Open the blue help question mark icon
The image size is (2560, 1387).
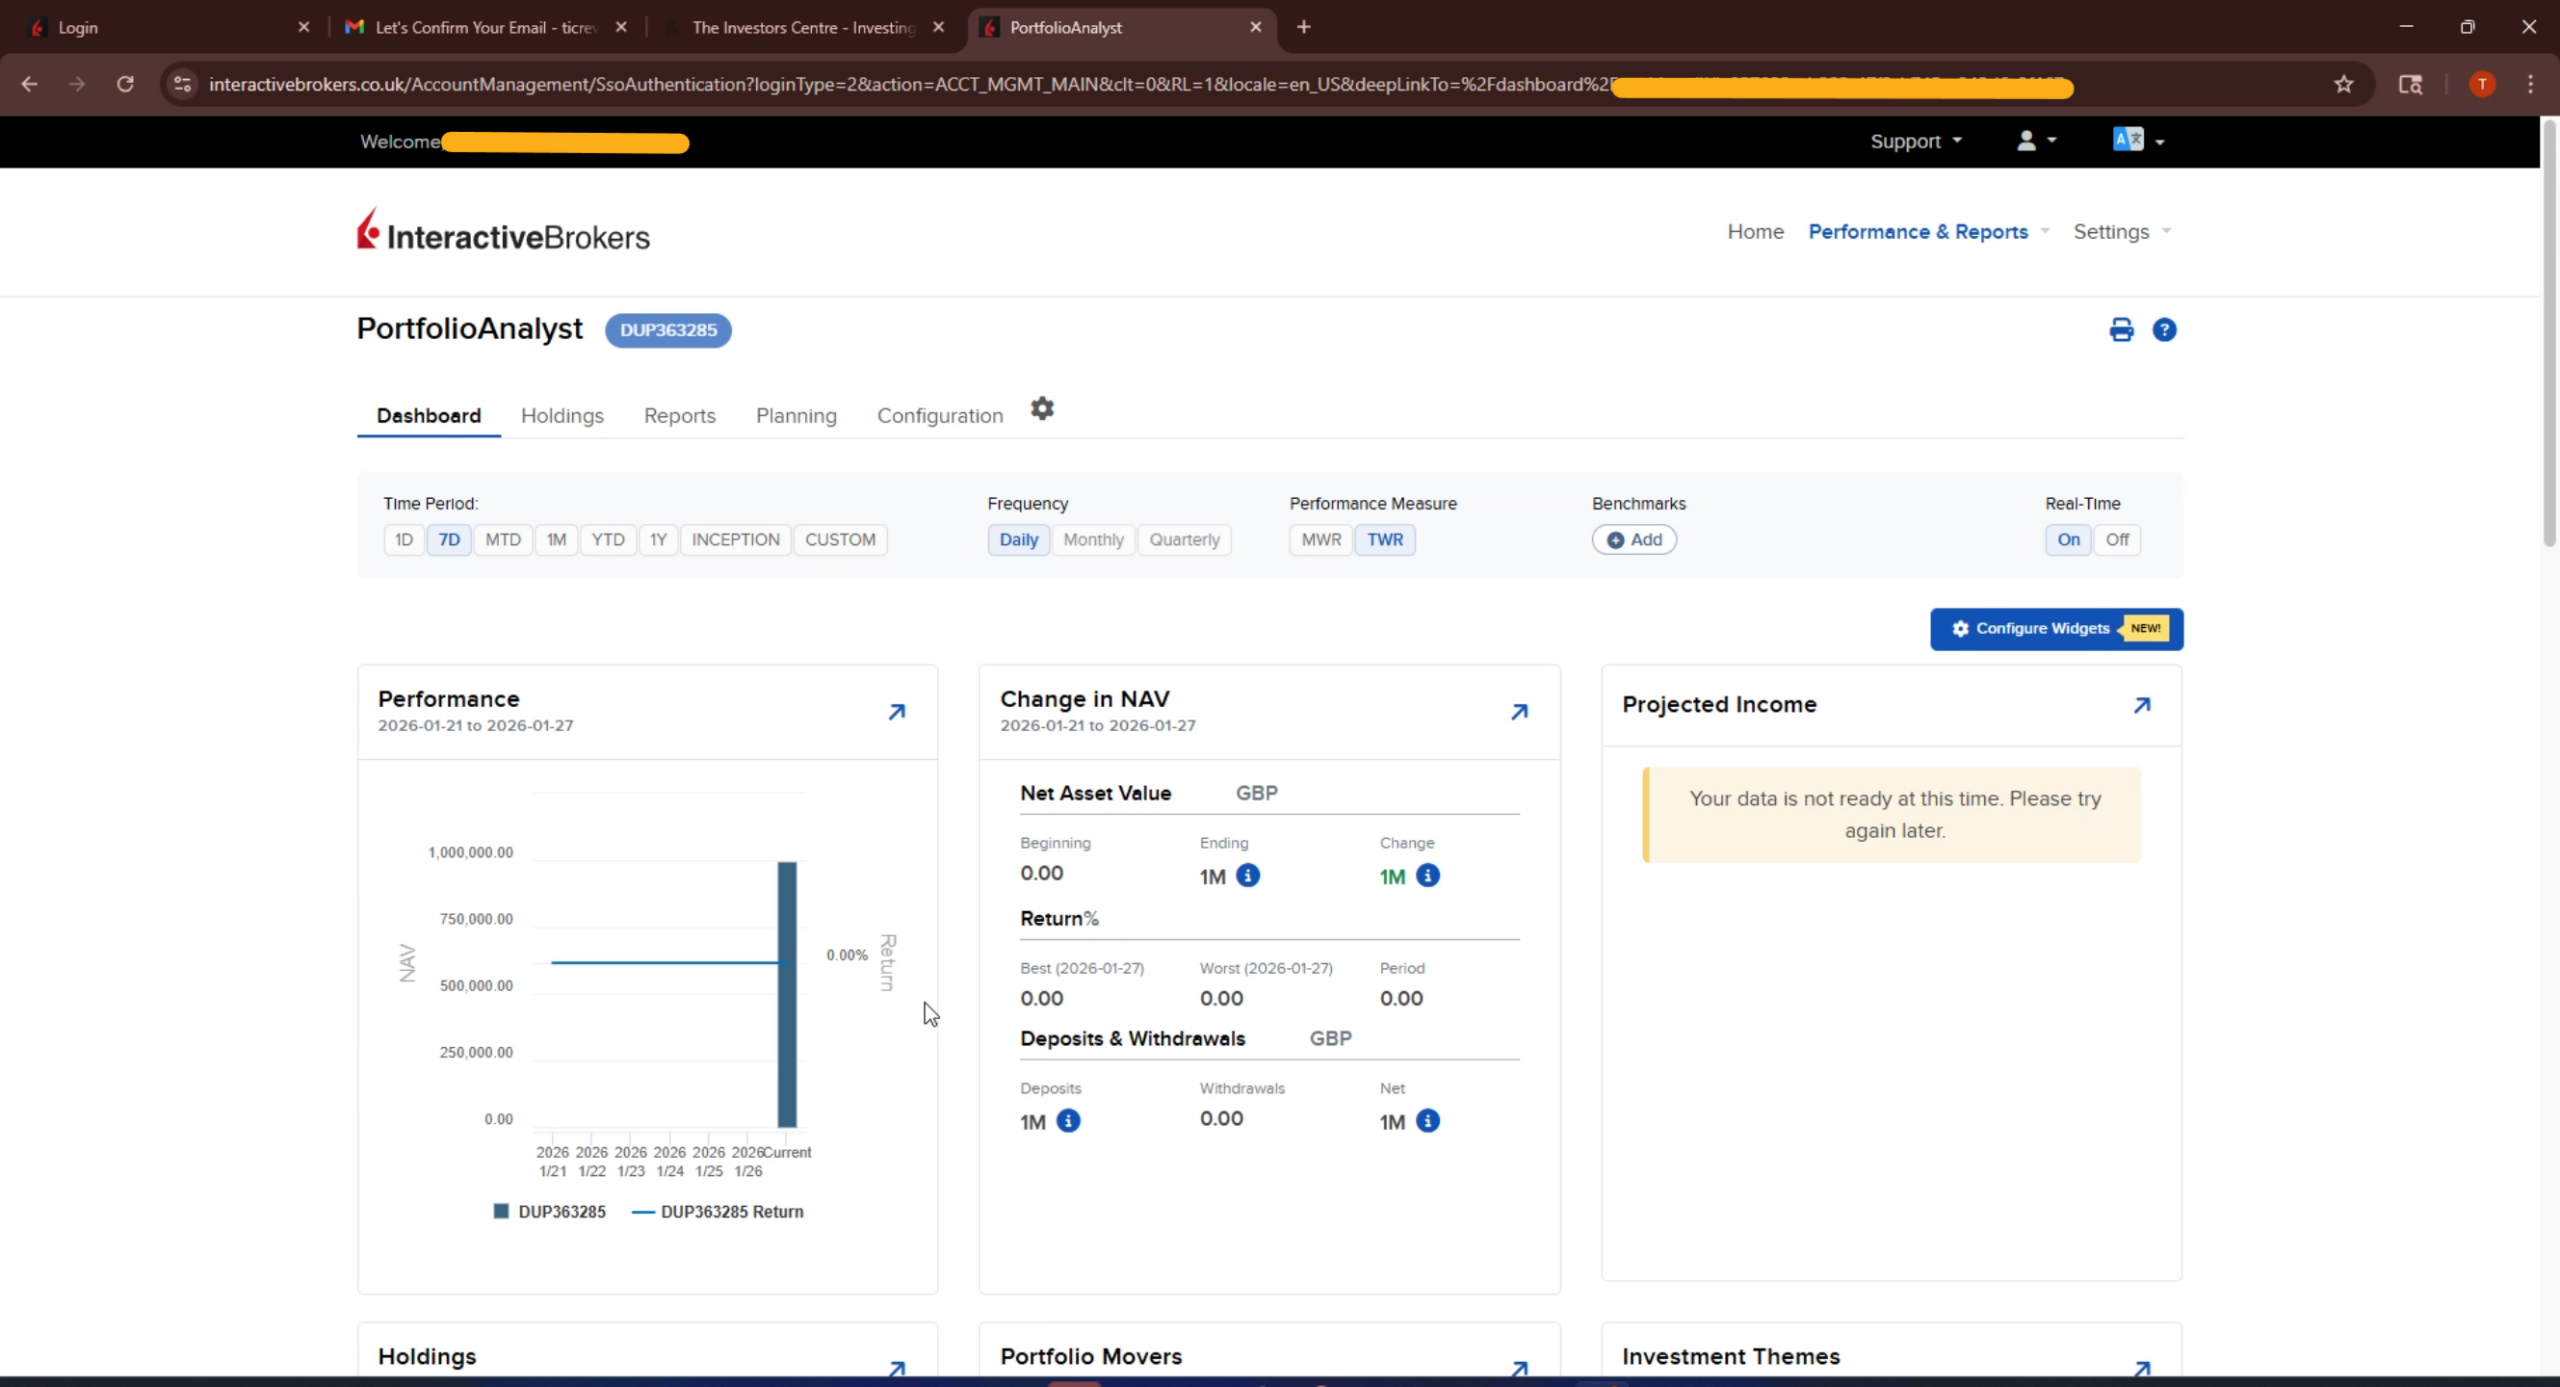[x=2164, y=330]
